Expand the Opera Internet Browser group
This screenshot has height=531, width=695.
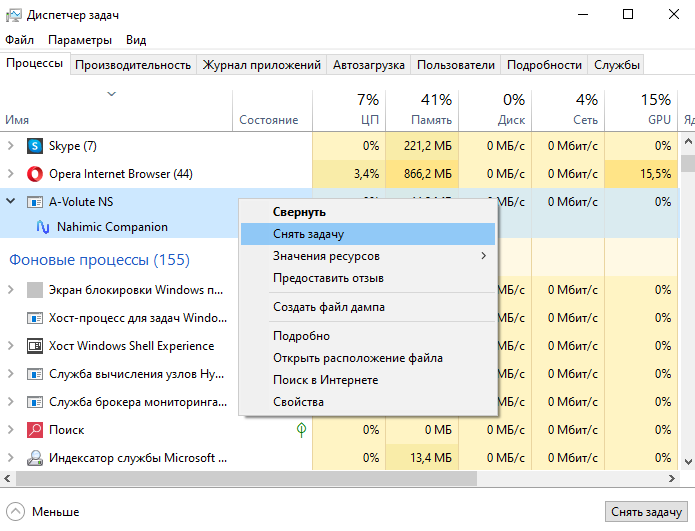click(x=11, y=174)
